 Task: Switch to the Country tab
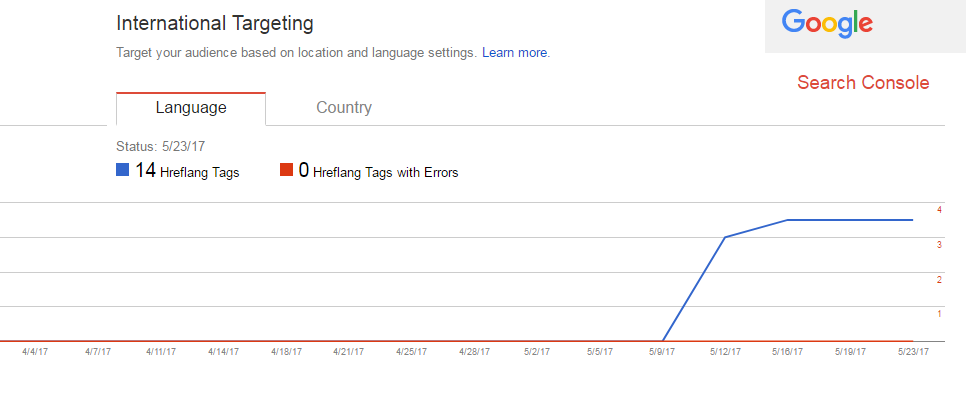coord(344,108)
